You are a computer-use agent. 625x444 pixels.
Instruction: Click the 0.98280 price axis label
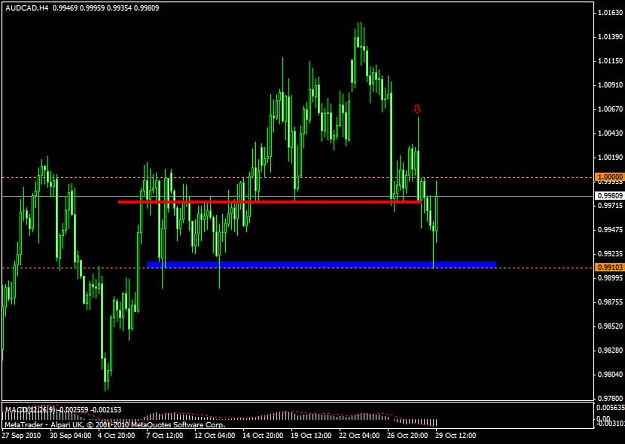tap(610, 350)
